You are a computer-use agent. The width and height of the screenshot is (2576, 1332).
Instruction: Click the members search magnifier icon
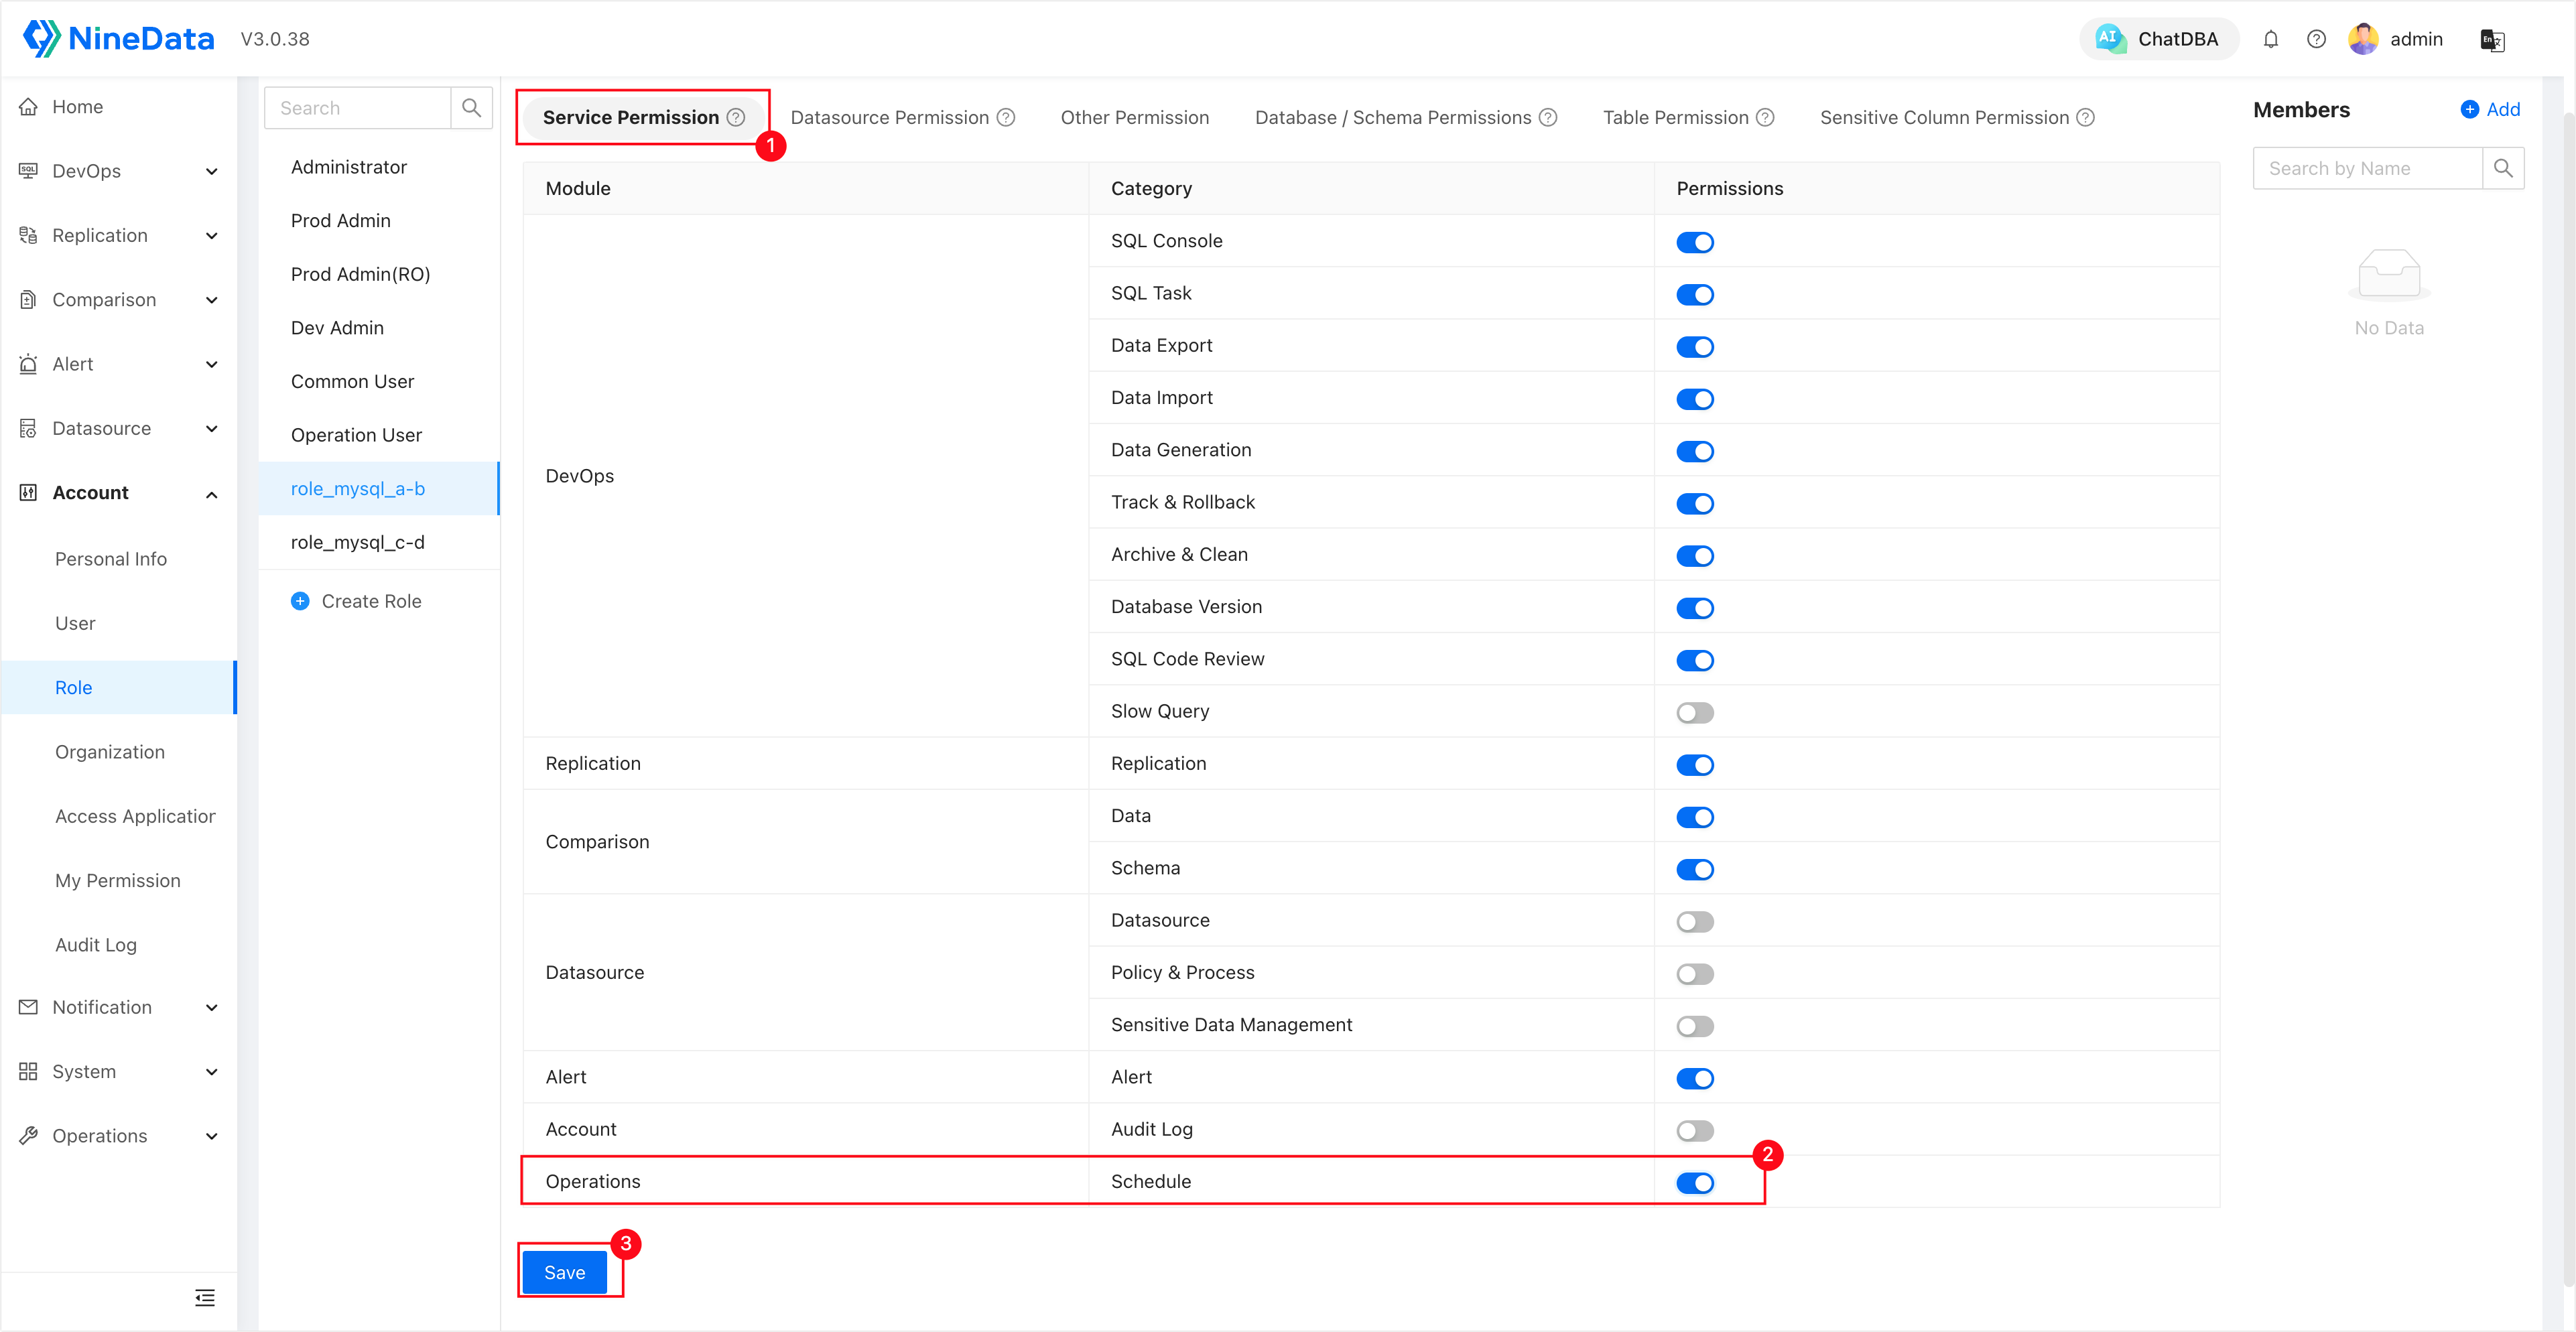click(x=2503, y=168)
